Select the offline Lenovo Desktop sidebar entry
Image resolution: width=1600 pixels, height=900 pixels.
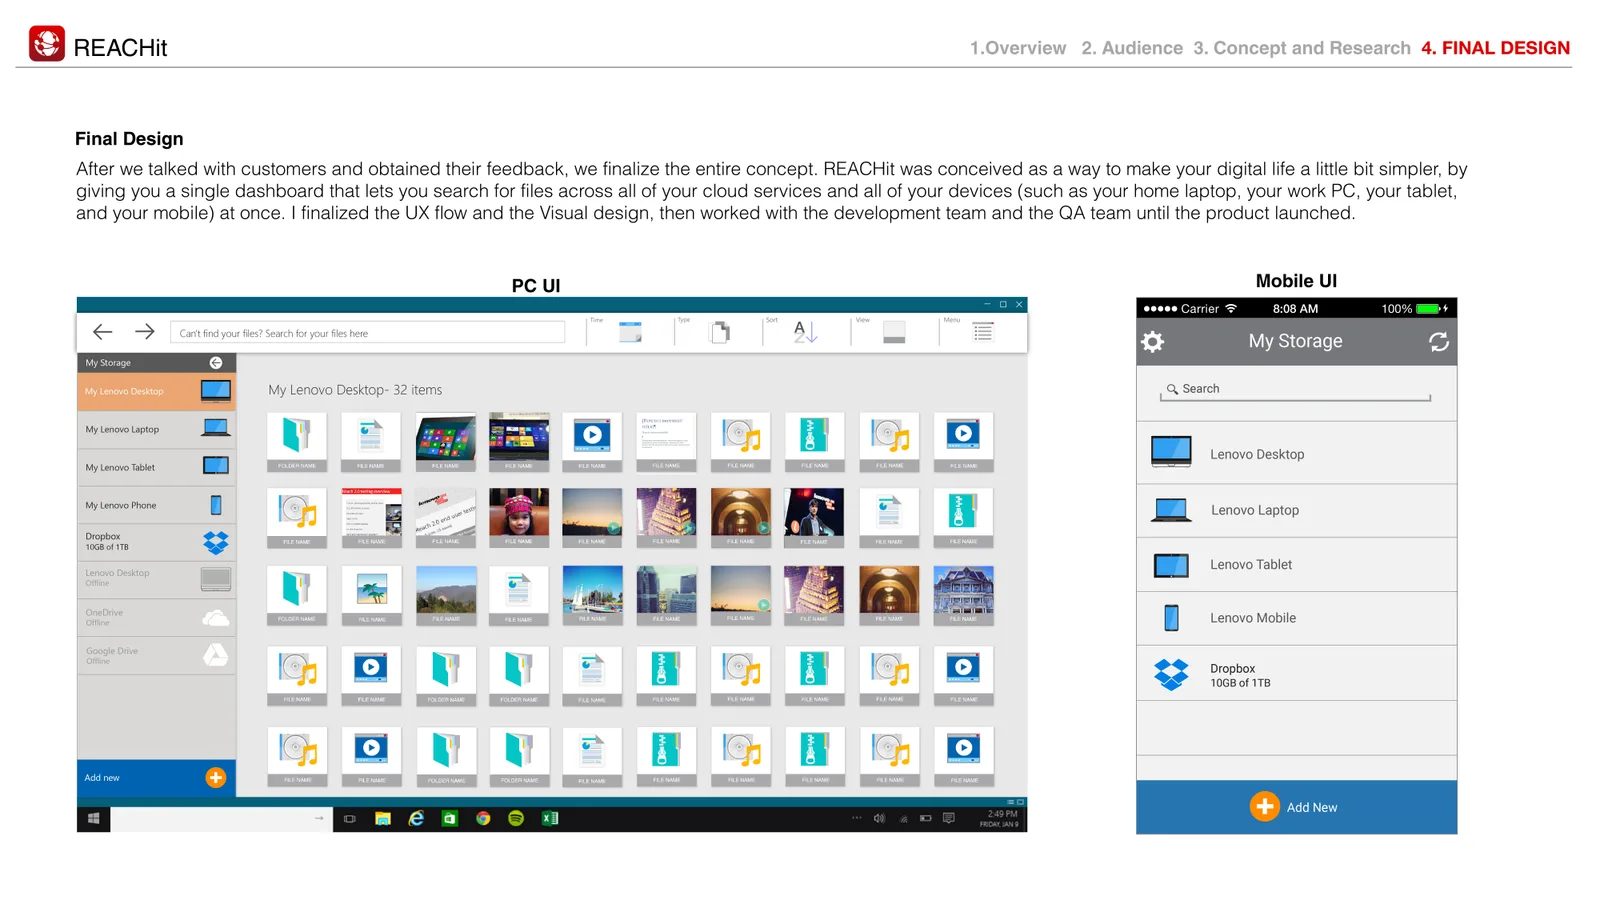coord(157,579)
